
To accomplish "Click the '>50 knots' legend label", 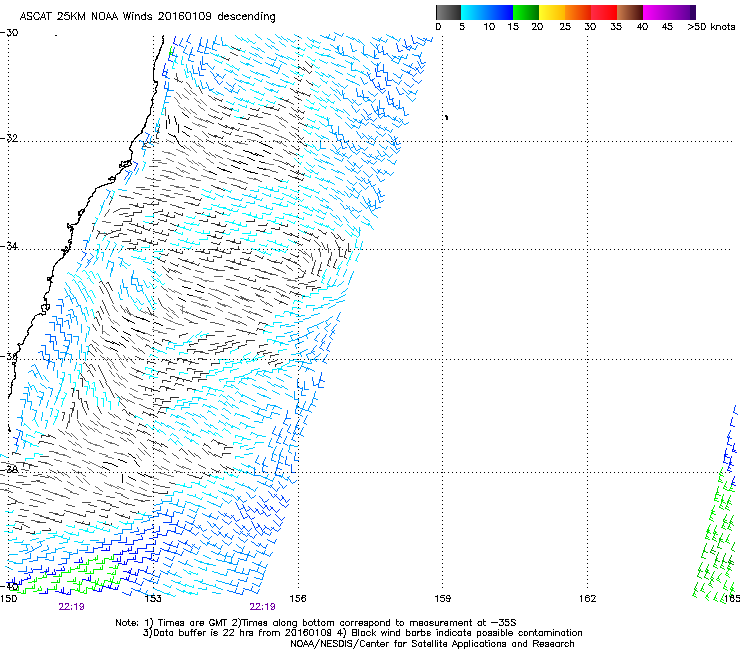I will [711, 27].
